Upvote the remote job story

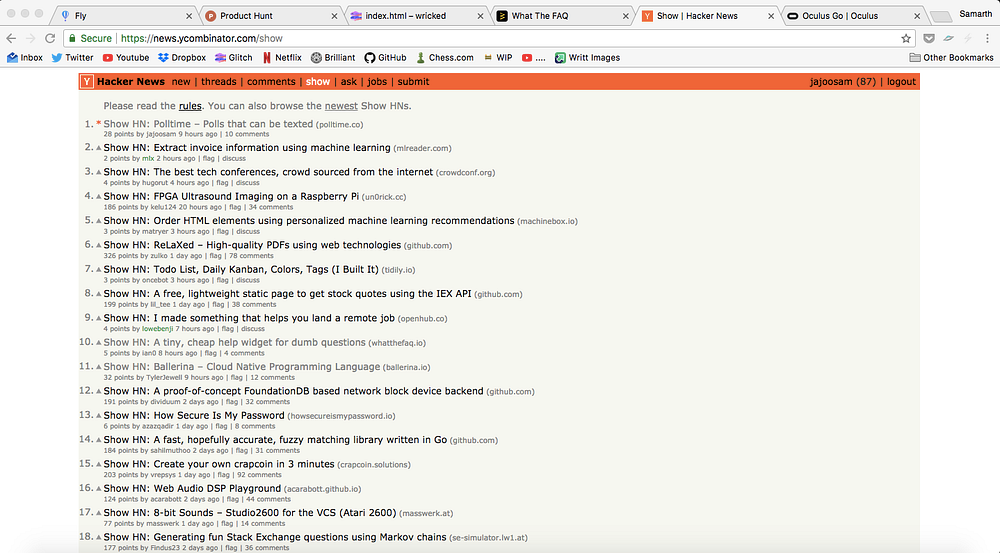(99, 318)
